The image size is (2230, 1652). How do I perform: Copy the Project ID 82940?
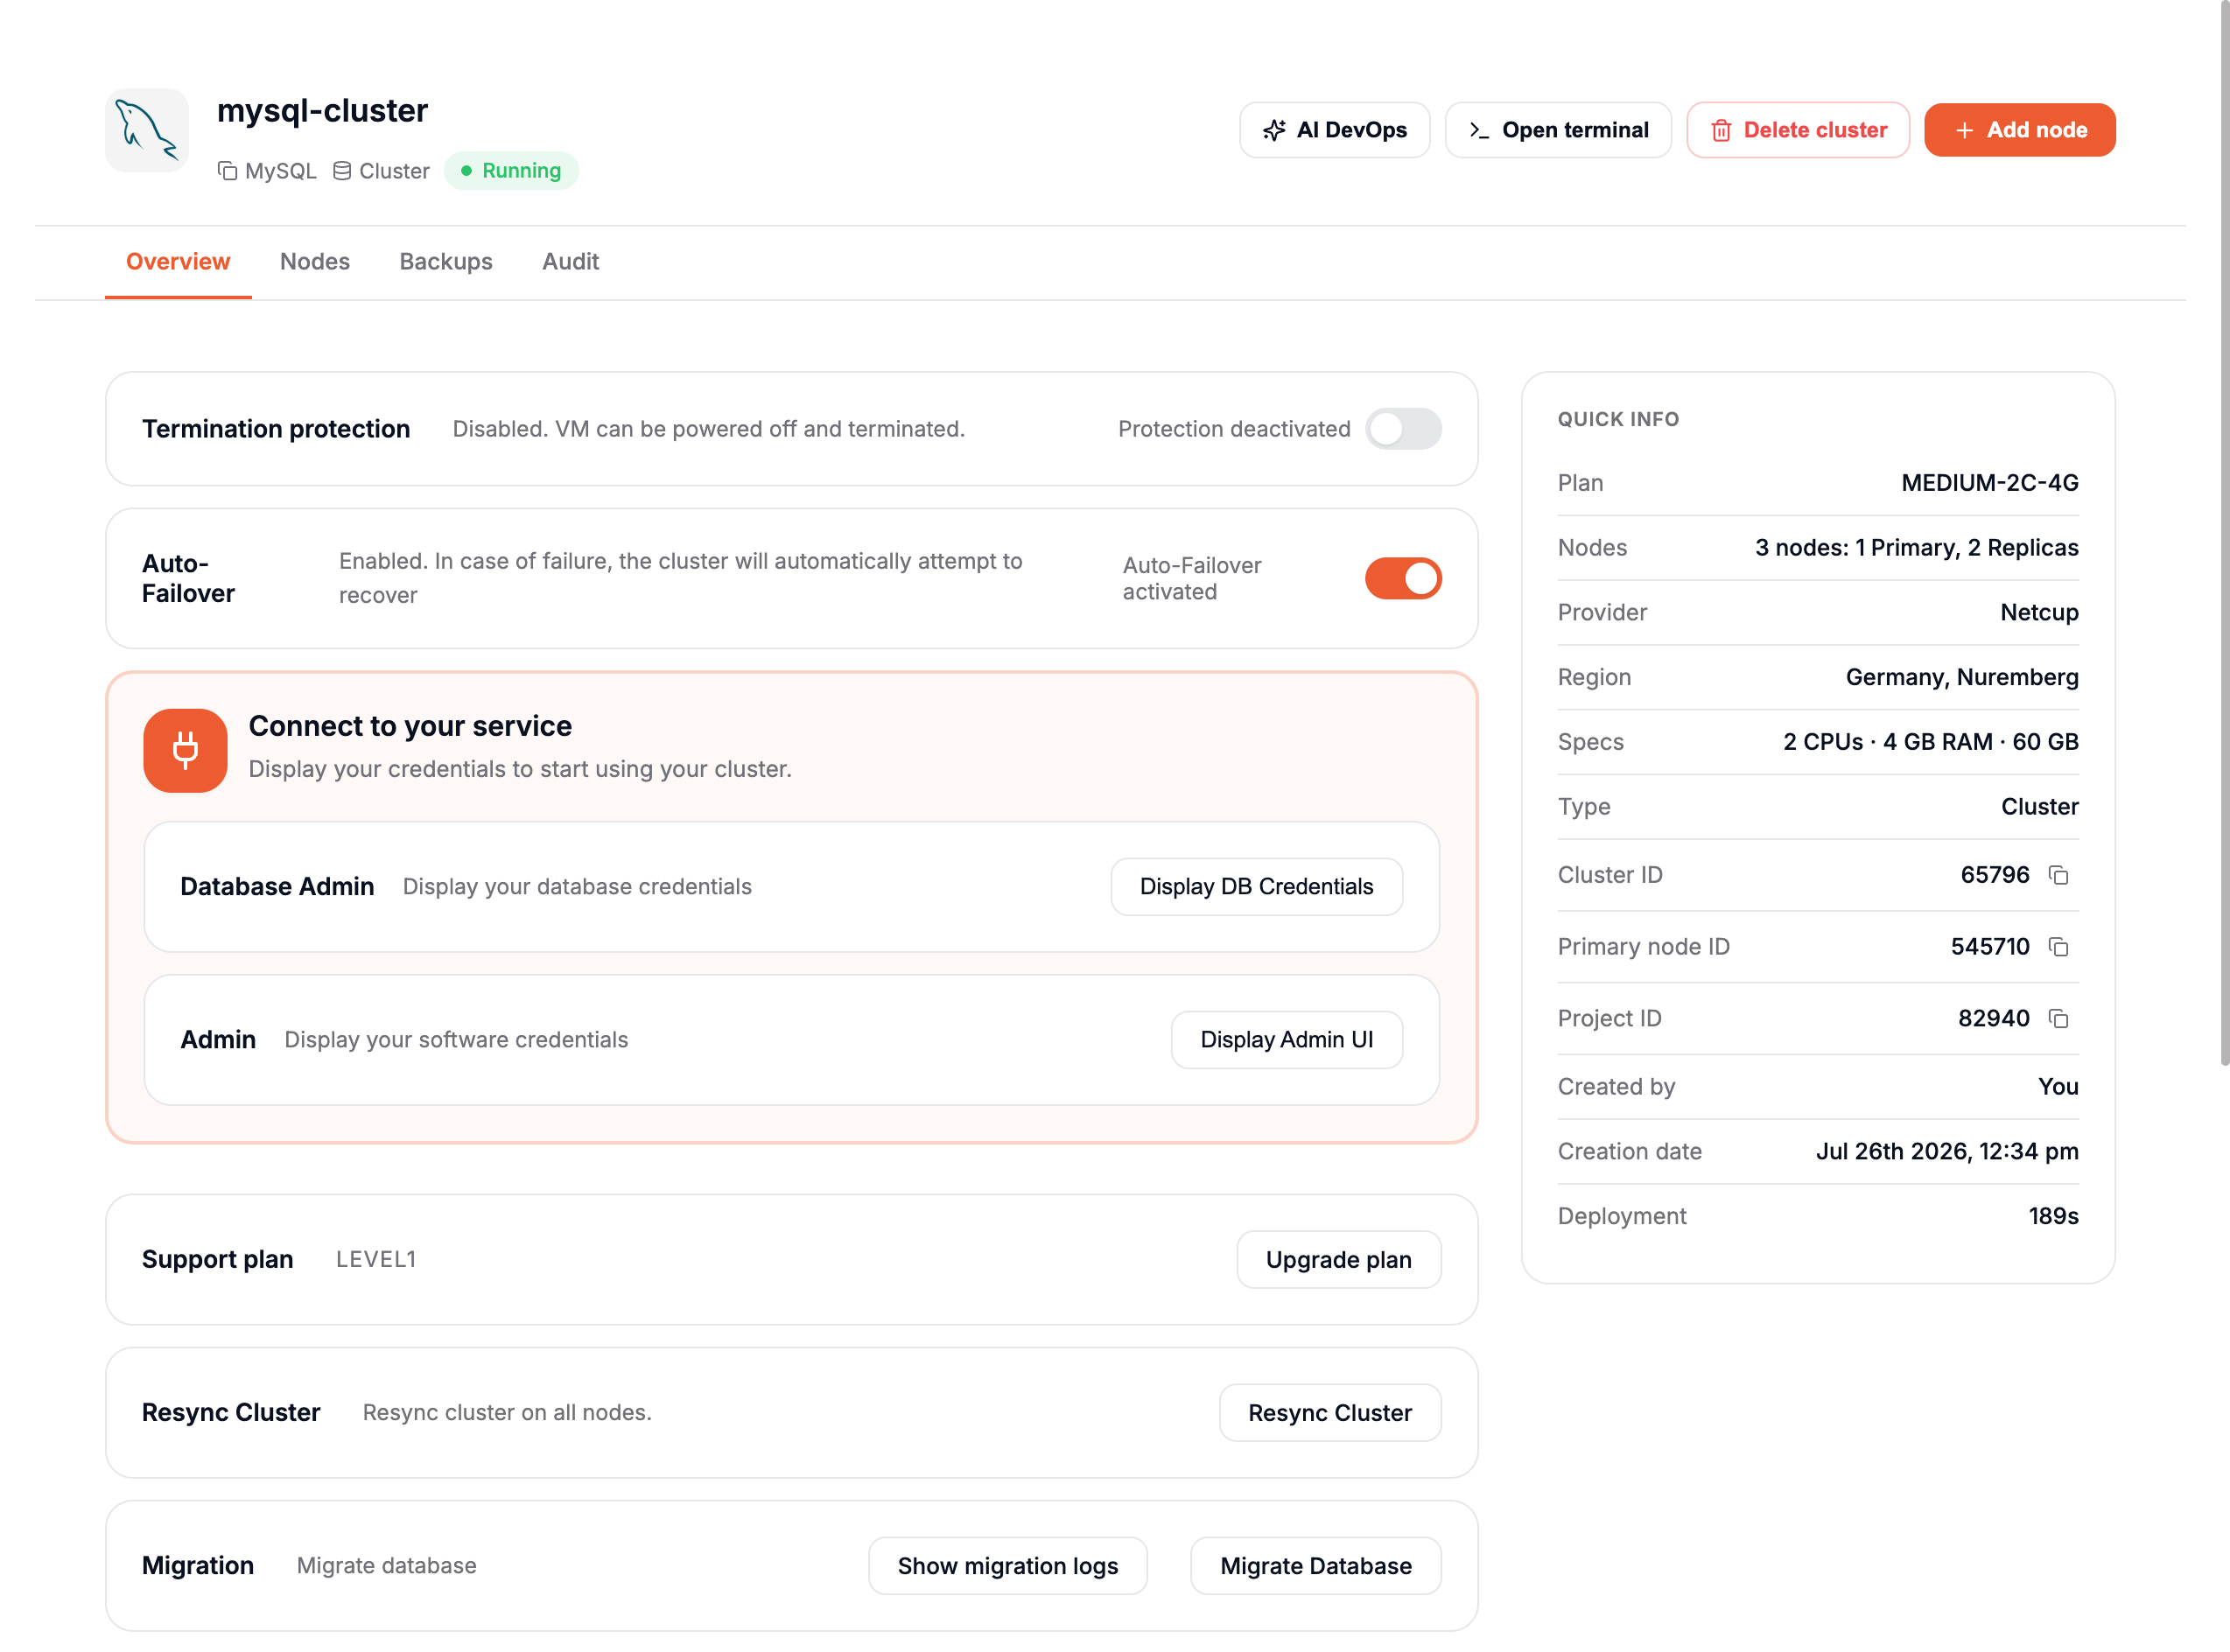click(2058, 1019)
